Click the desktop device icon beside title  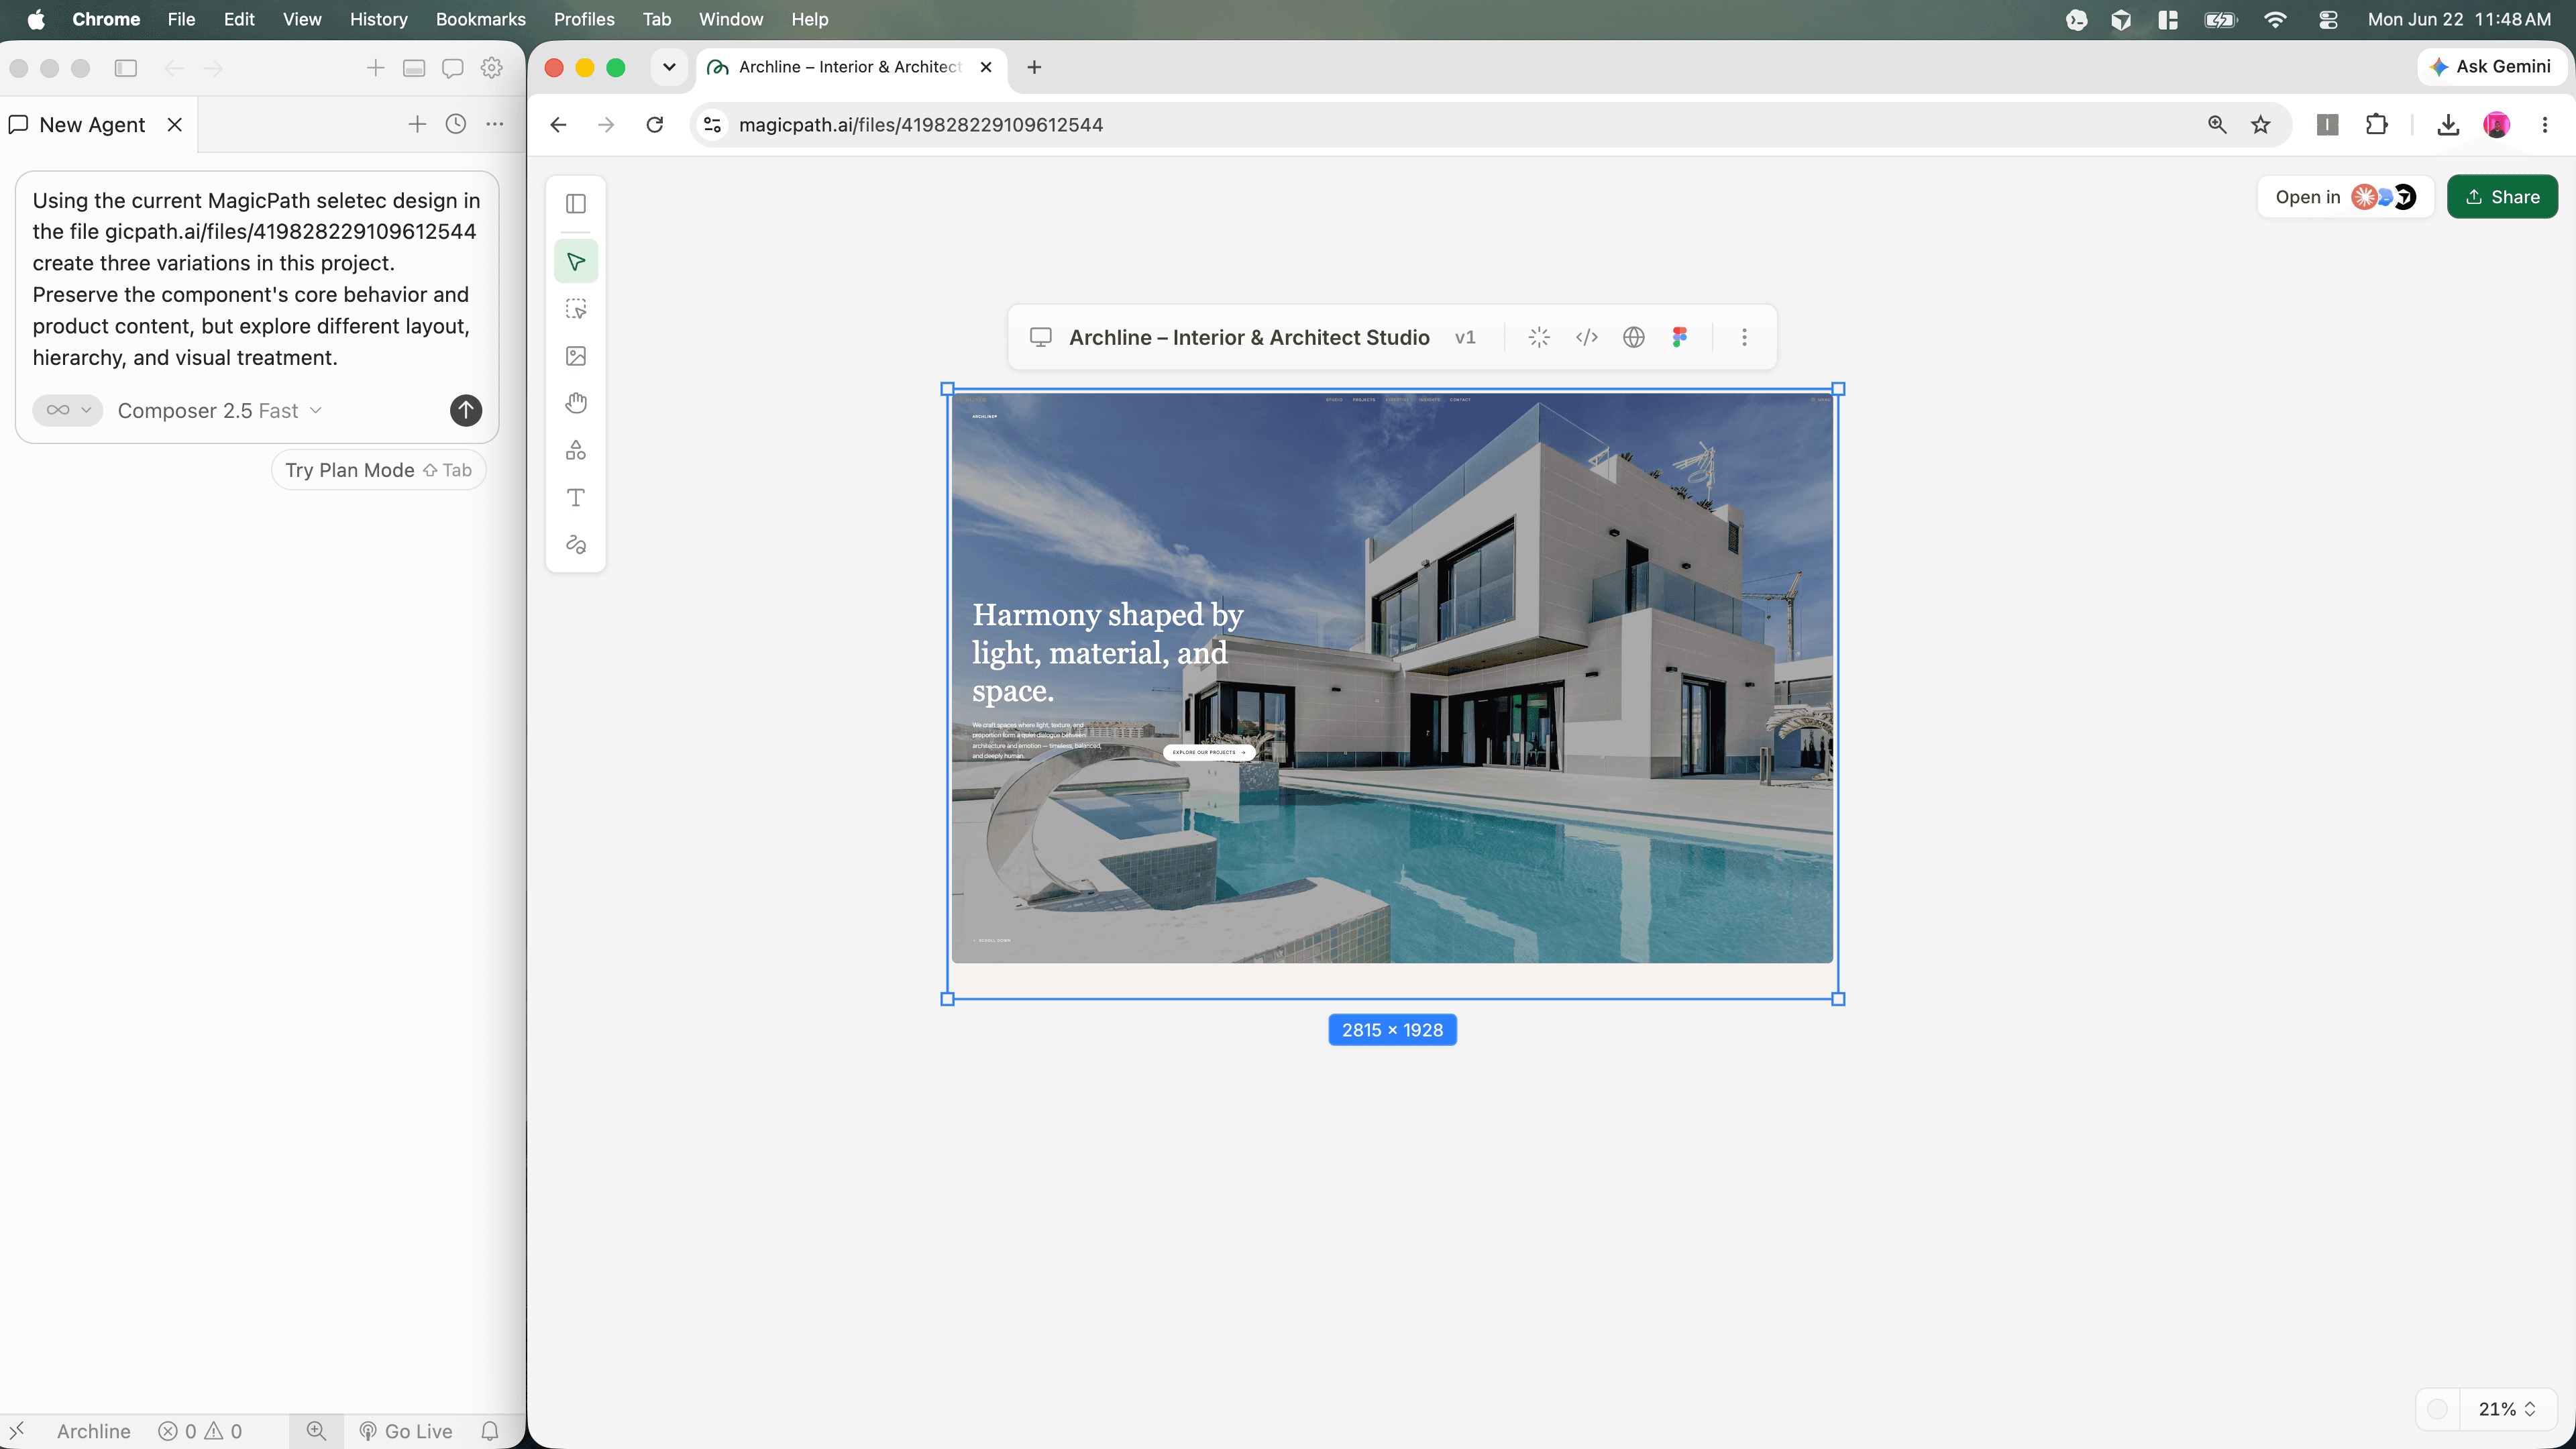tap(1041, 338)
